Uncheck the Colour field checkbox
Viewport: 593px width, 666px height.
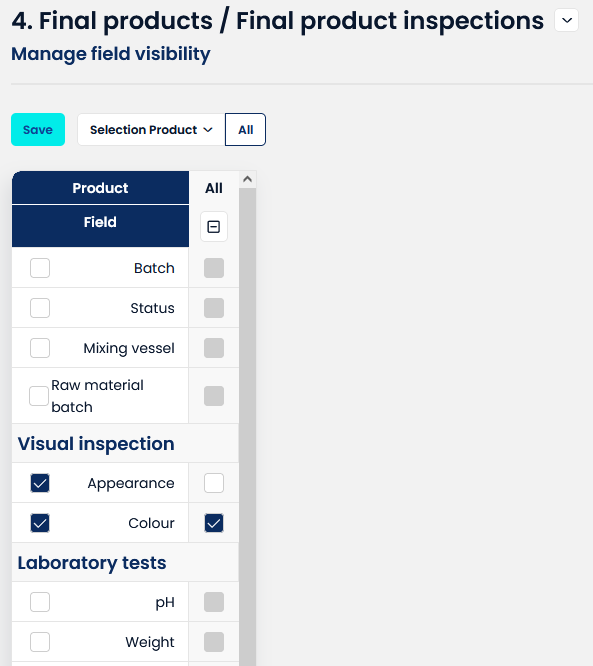tap(40, 523)
